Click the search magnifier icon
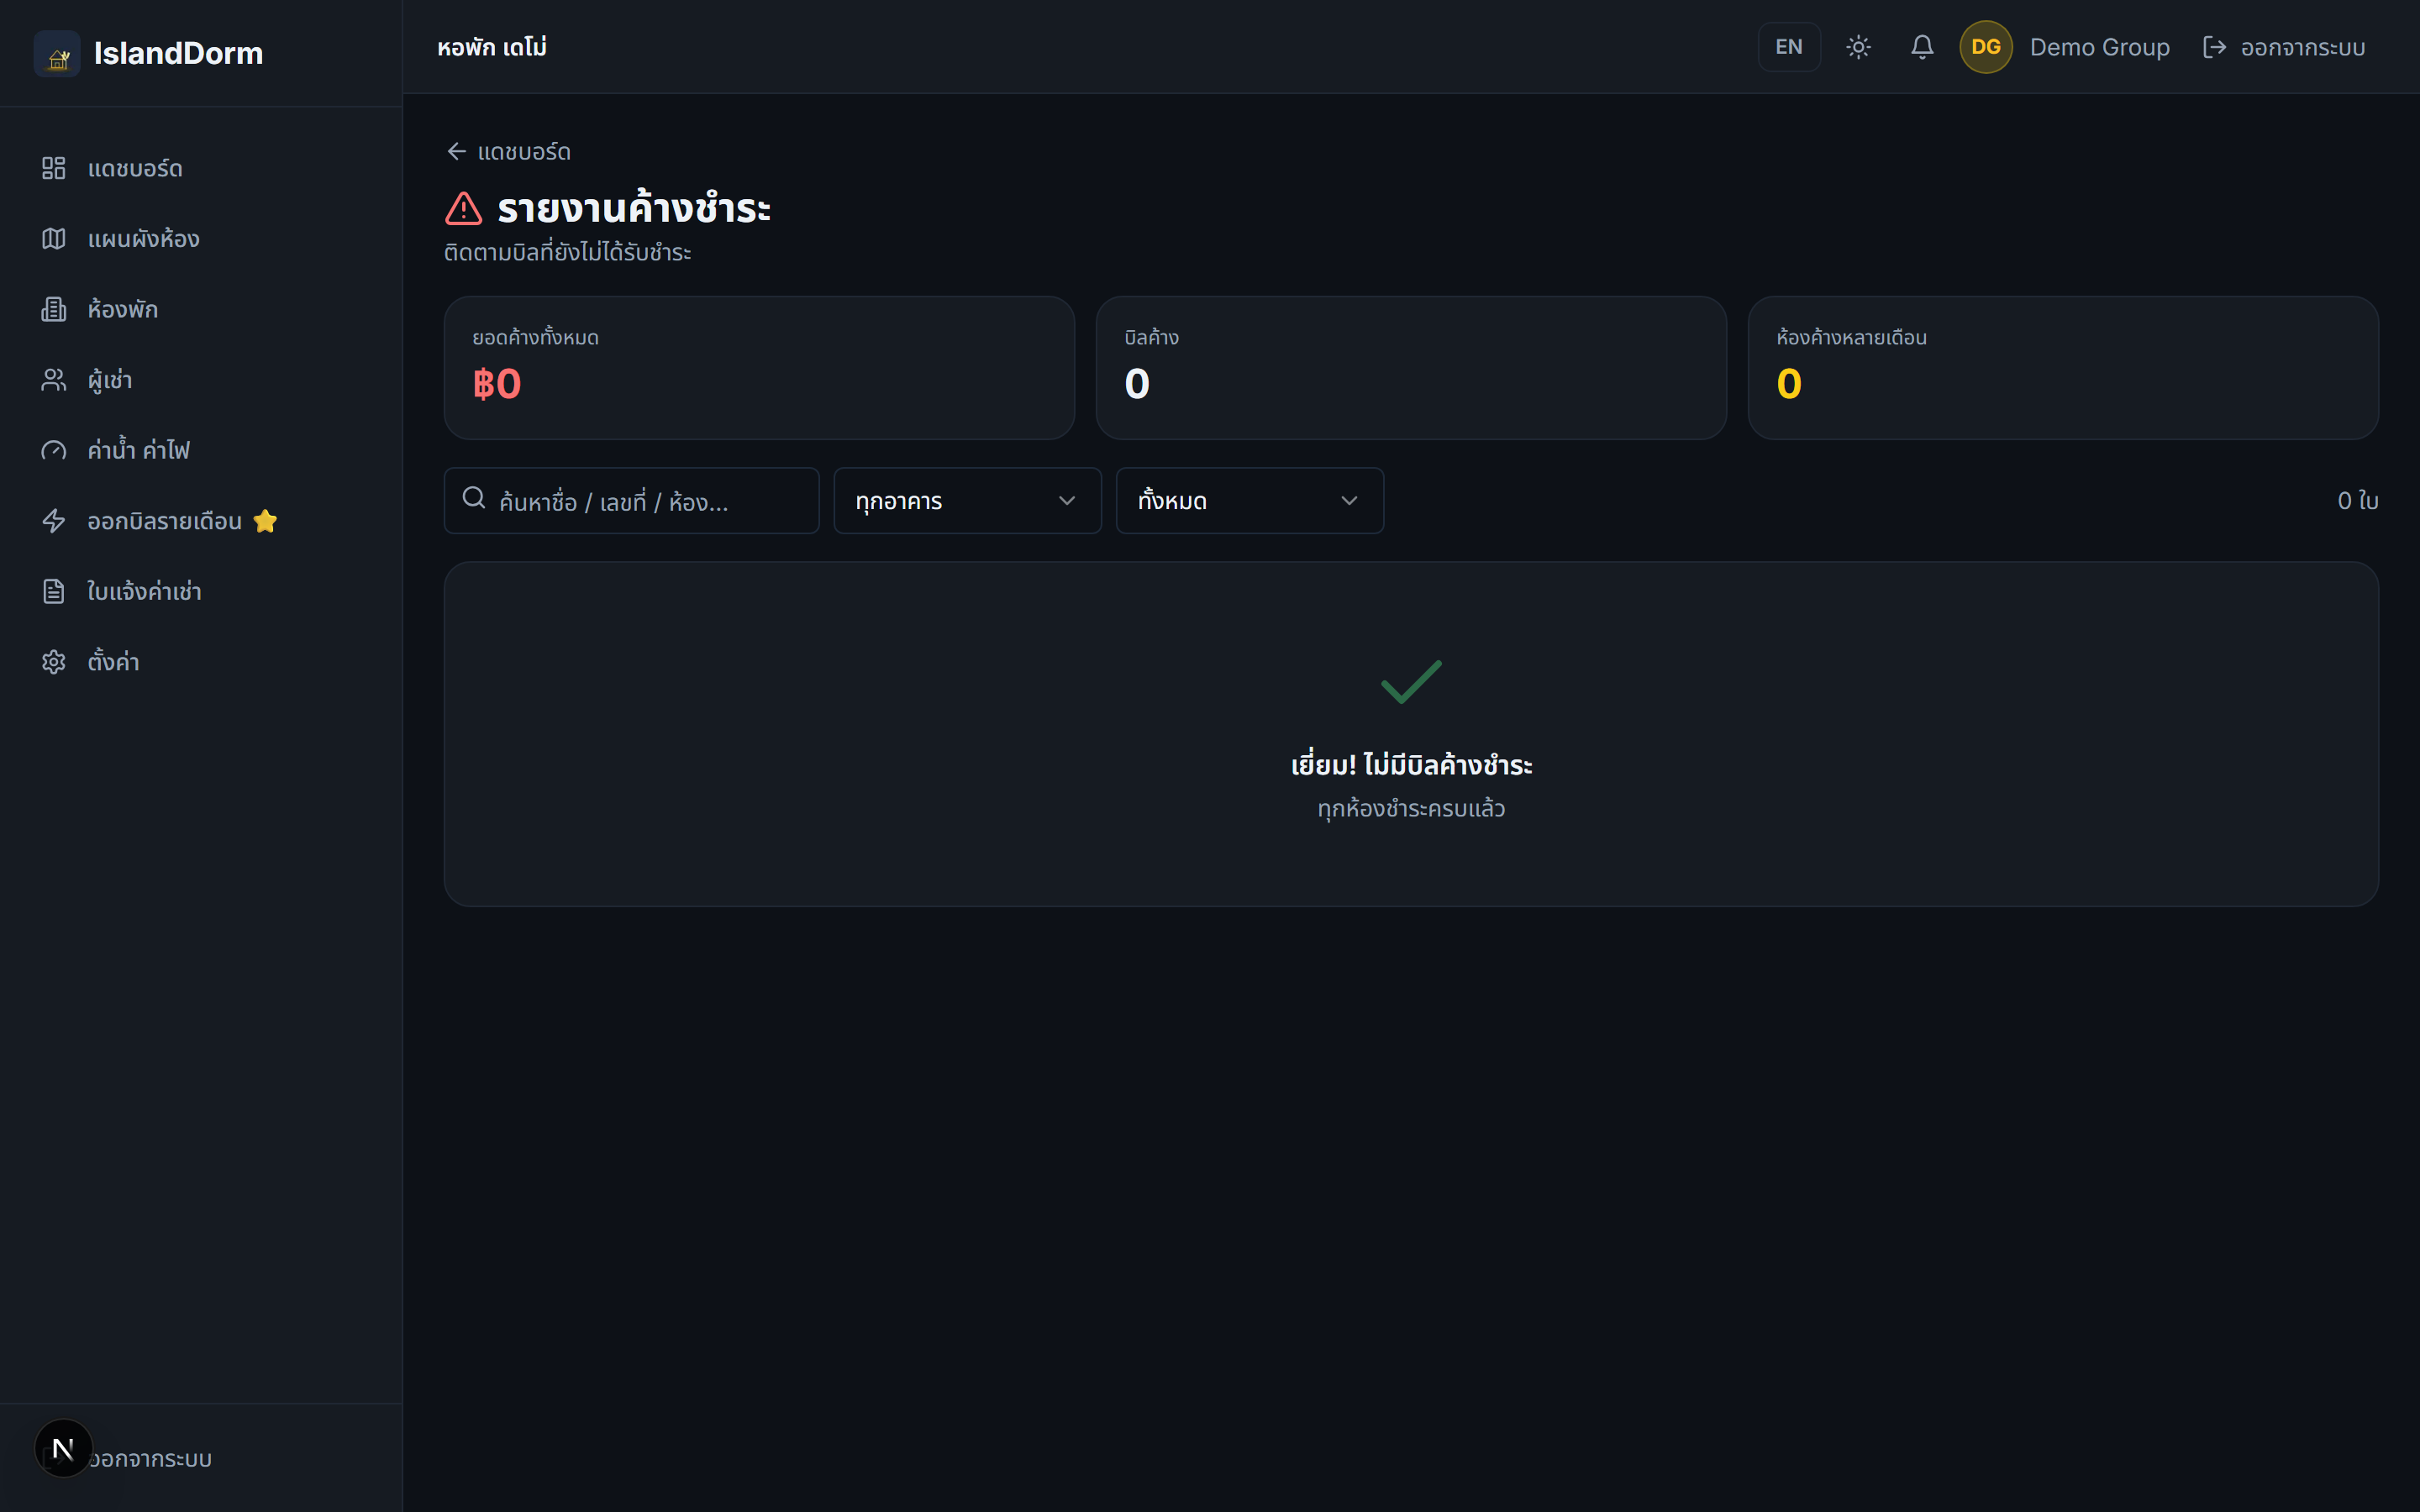2420x1512 pixels. coord(474,498)
